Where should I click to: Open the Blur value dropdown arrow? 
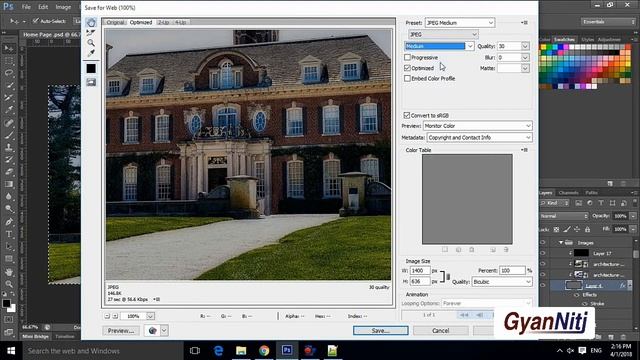[525, 58]
